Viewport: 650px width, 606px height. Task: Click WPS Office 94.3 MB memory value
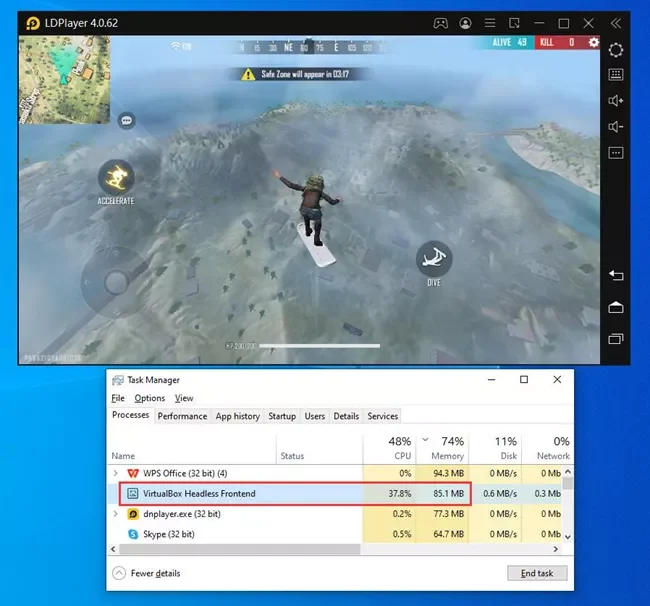(449, 473)
